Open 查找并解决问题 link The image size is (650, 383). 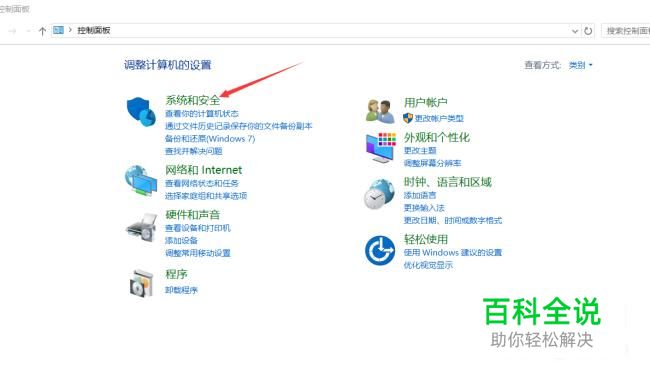(x=194, y=151)
